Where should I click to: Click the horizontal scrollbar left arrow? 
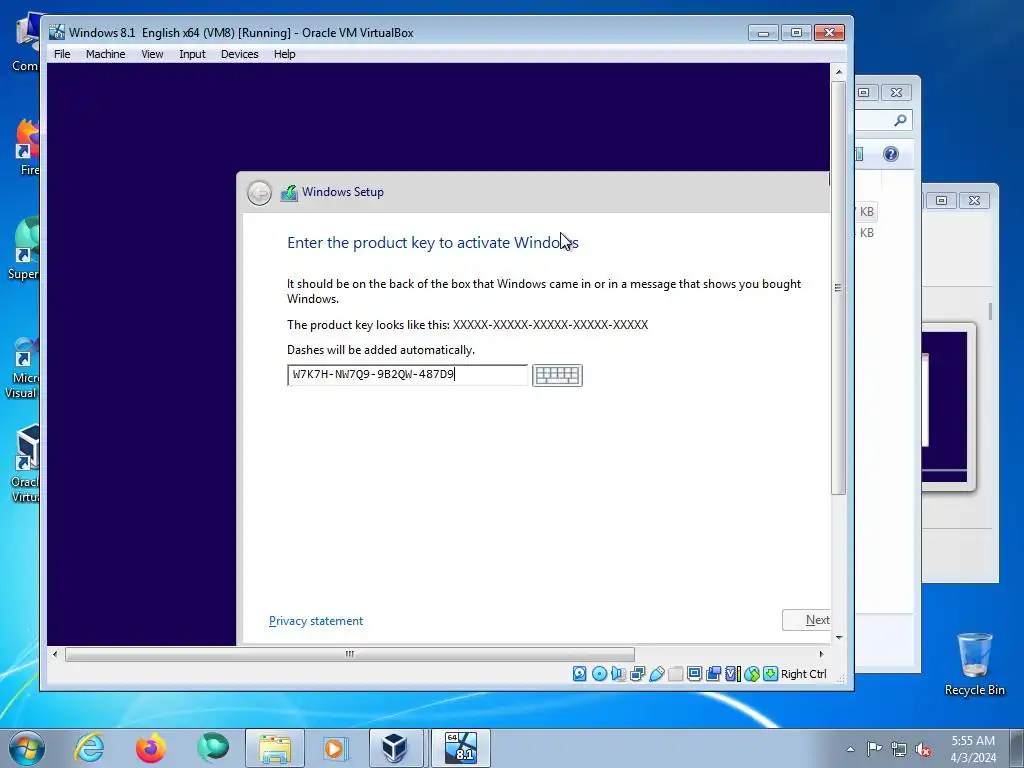55,654
